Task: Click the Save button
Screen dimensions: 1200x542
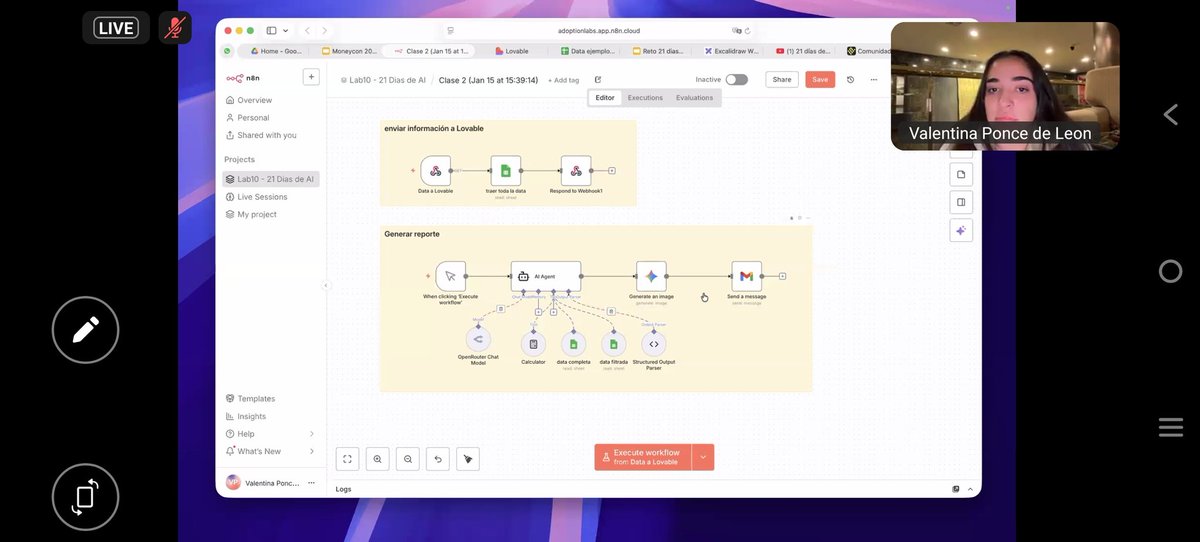Action: click(x=820, y=79)
